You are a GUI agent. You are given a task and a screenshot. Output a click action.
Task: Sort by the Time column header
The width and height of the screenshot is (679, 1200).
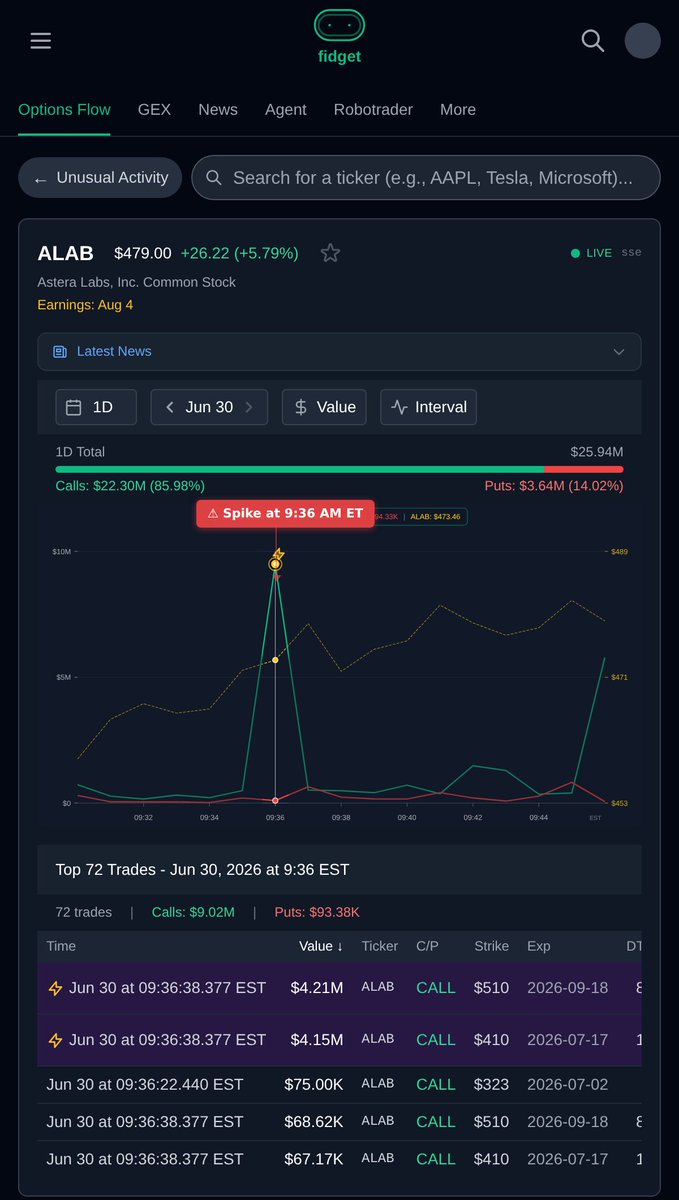pos(61,946)
